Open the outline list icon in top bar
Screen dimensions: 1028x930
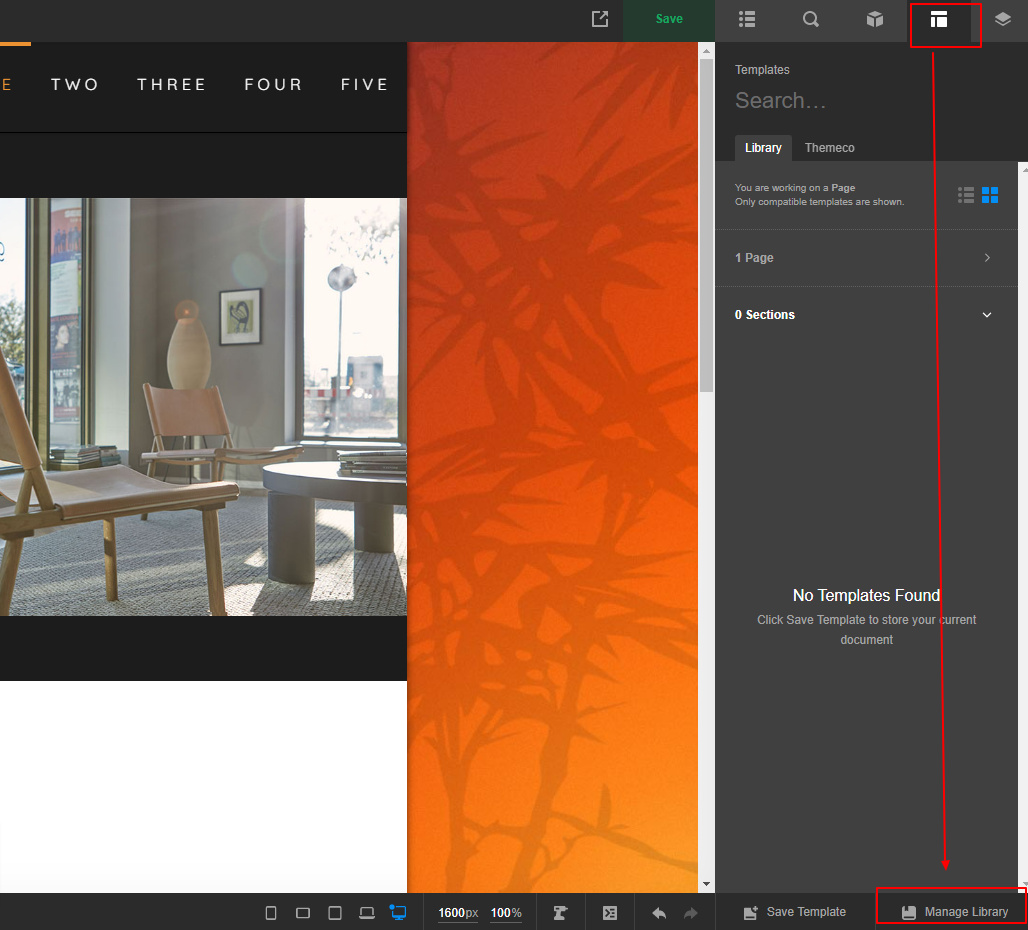[x=747, y=20]
